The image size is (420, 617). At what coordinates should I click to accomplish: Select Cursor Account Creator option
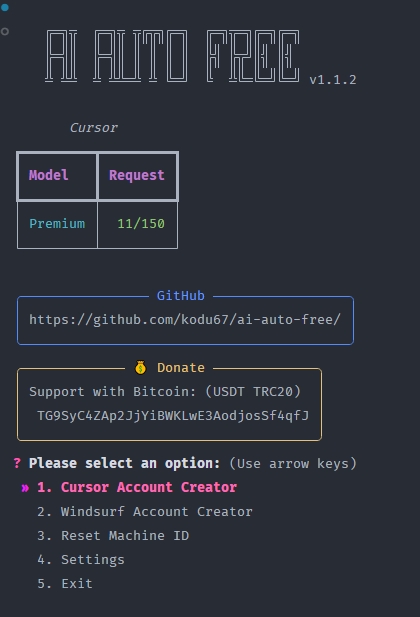(x=137, y=487)
